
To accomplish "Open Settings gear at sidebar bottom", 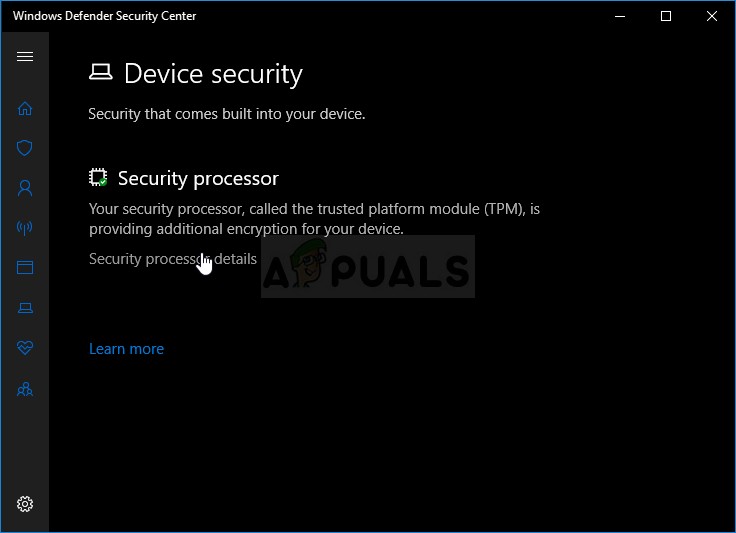I will pyautogui.click(x=25, y=504).
